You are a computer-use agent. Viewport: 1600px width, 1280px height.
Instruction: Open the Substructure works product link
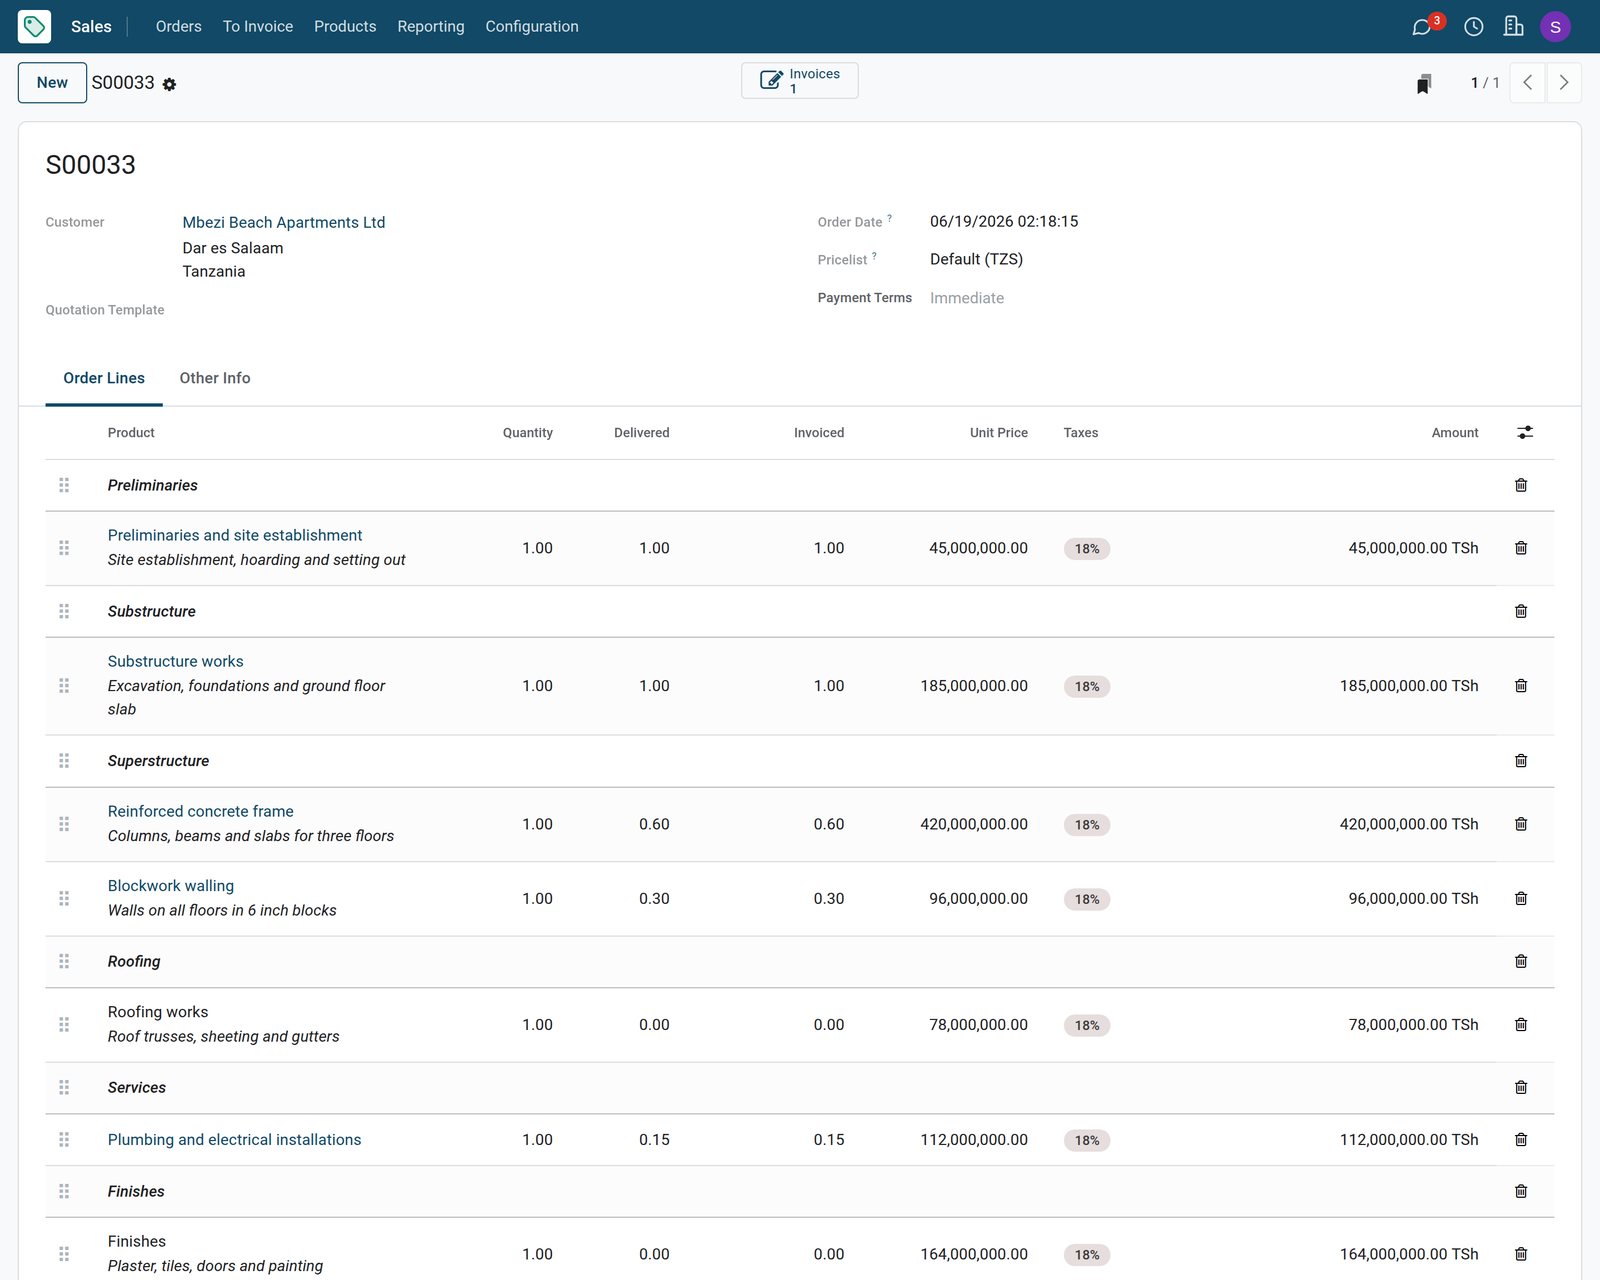176,661
